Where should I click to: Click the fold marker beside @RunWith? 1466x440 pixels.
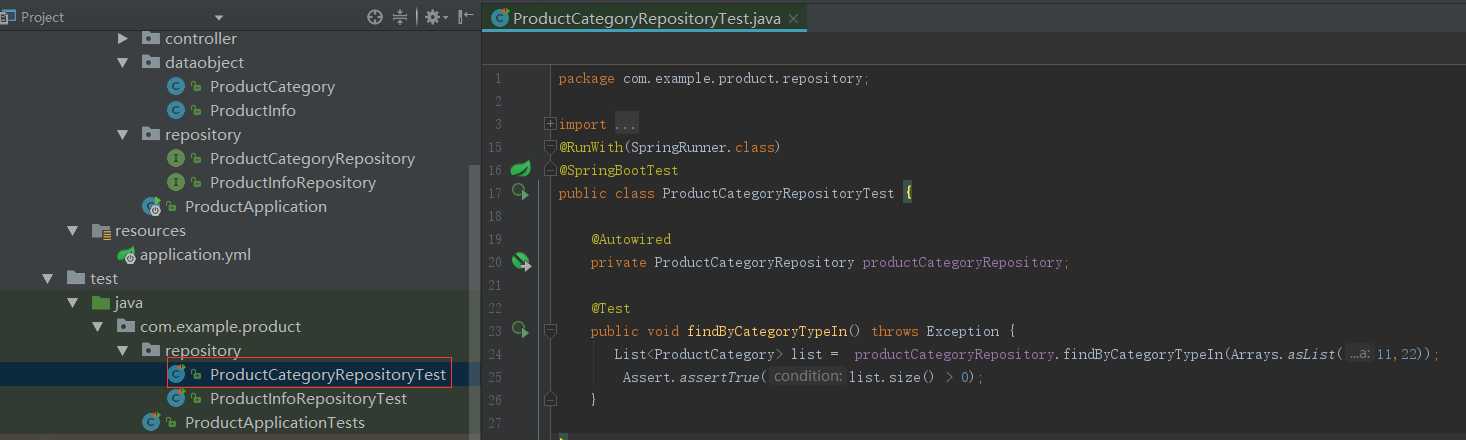tap(550, 147)
